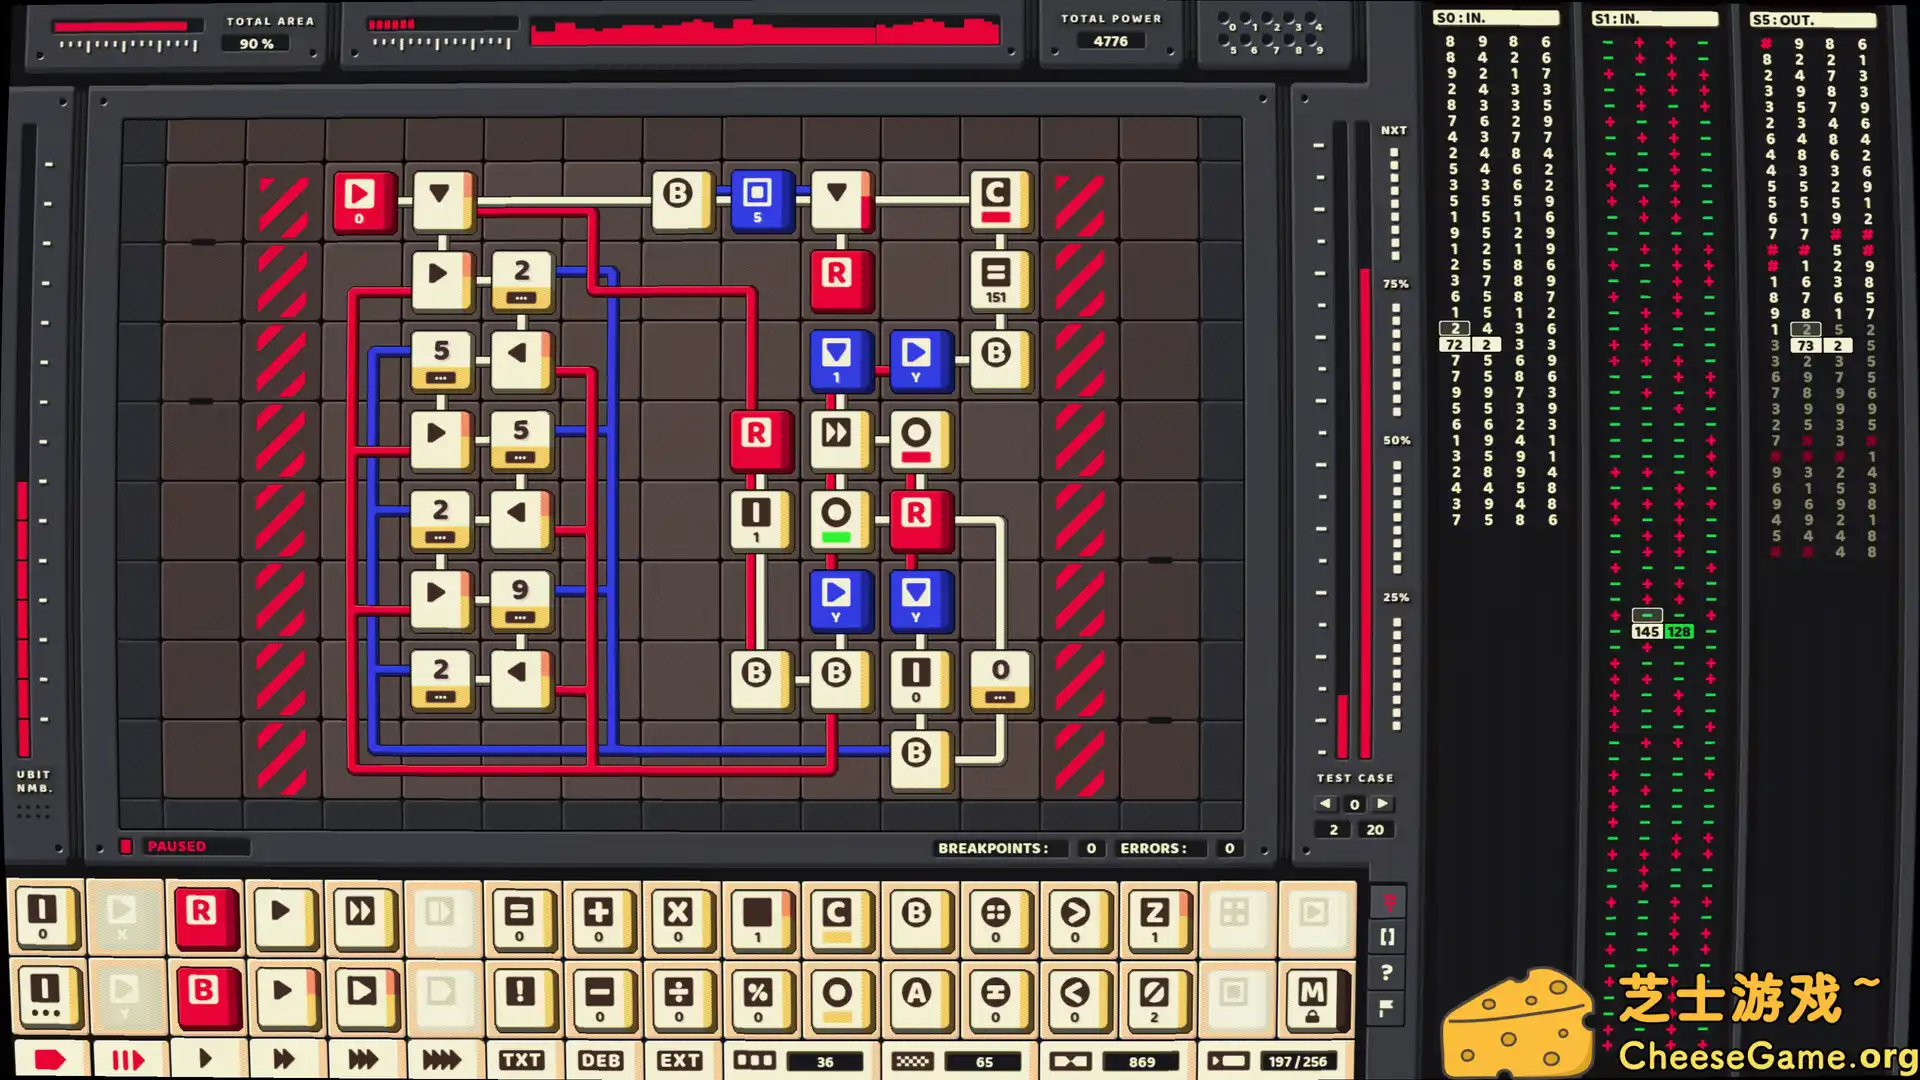This screenshot has width=1920, height=1080.
Task: Click the question mark help icon
Action: 1387,972
